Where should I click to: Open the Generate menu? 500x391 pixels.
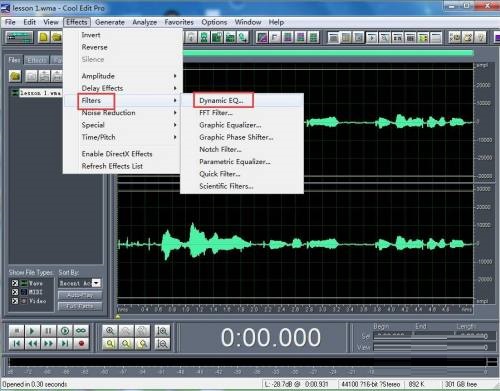point(110,22)
